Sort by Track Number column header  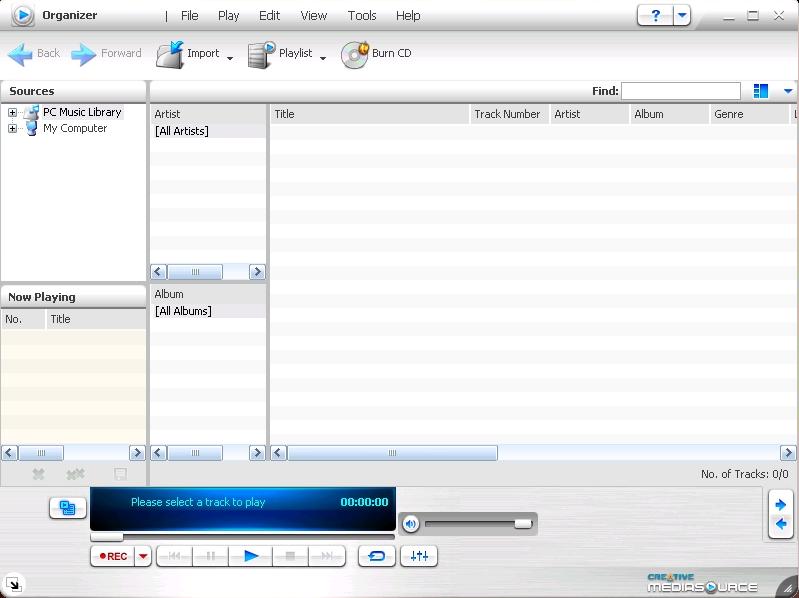pyautogui.click(x=510, y=114)
